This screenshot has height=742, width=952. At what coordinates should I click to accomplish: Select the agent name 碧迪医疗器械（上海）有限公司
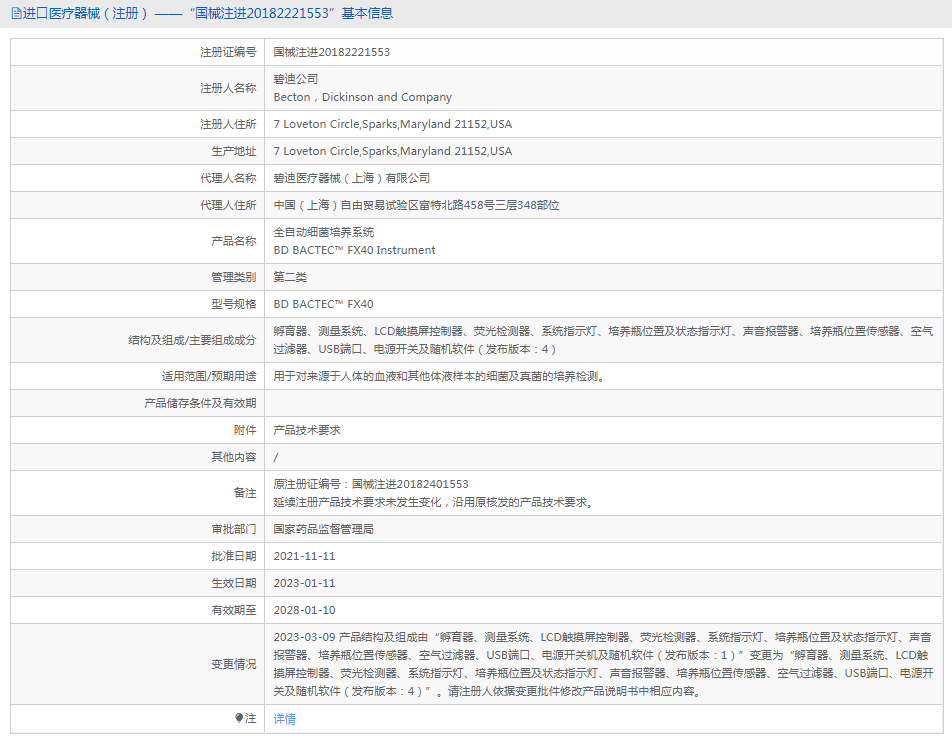point(352,178)
